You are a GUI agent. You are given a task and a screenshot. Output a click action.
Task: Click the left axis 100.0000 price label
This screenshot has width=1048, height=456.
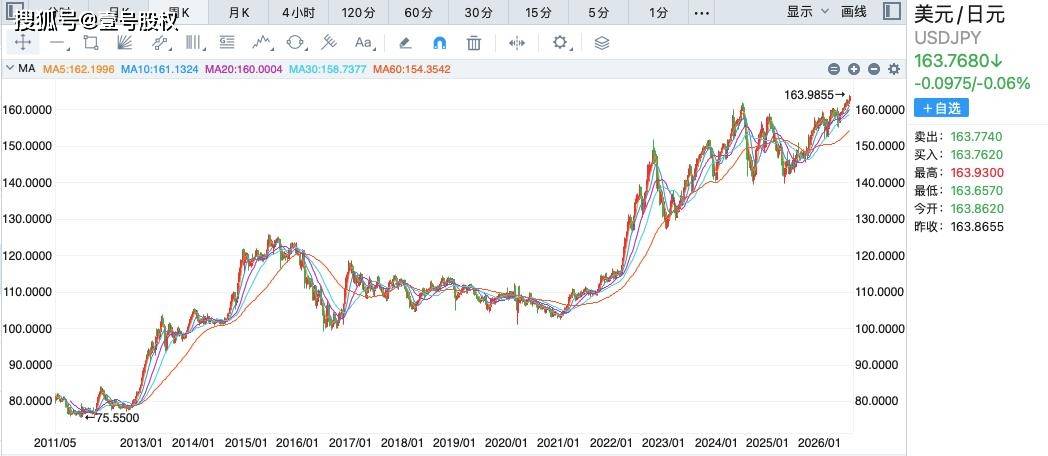(x=27, y=329)
